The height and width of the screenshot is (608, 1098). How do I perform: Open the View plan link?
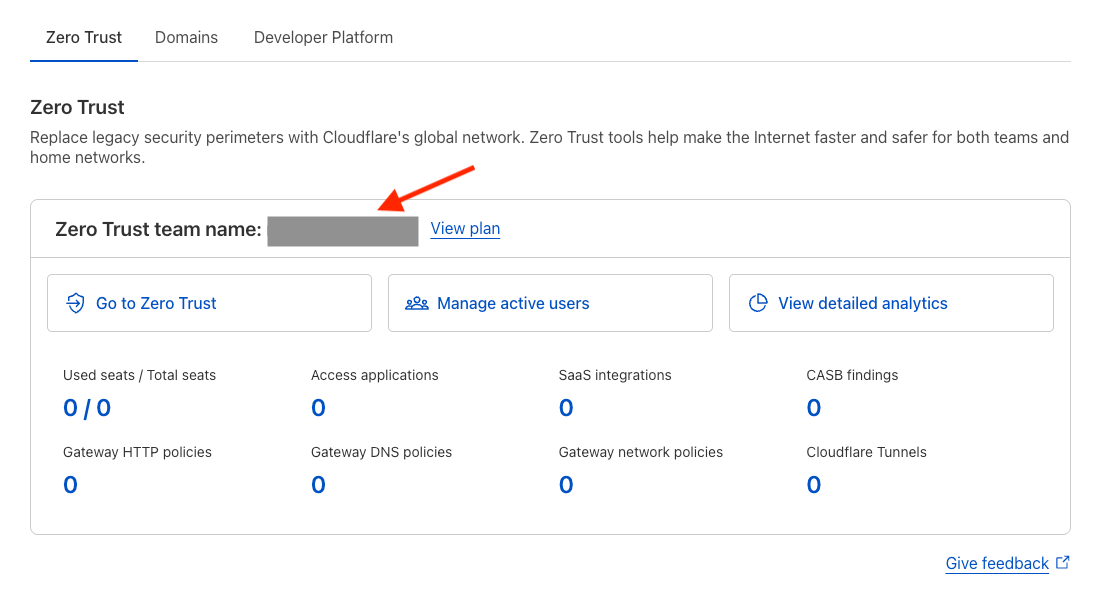coord(465,229)
